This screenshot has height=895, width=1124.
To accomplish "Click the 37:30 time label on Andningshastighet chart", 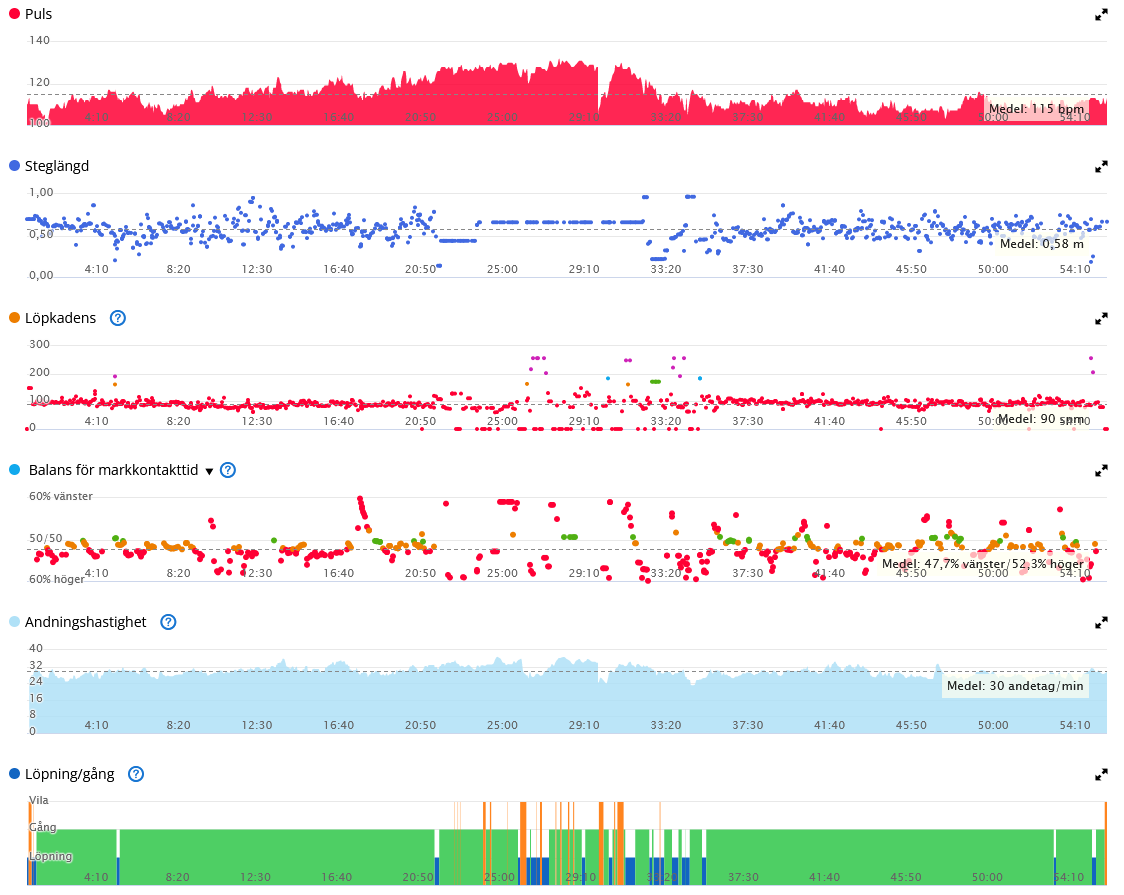I will point(748,724).
